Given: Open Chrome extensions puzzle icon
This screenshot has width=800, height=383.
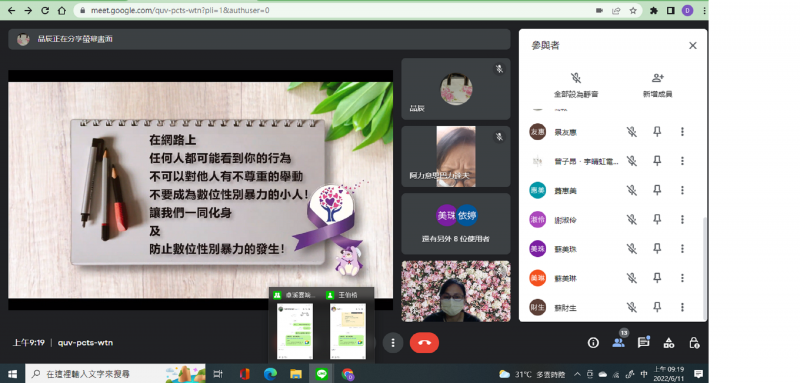Looking at the screenshot, I should click(x=654, y=10).
